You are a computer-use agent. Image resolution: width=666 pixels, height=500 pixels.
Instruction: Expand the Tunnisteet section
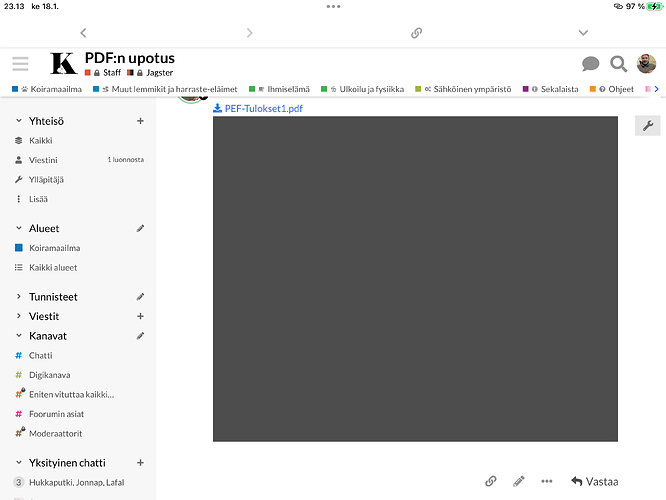(19, 297)
